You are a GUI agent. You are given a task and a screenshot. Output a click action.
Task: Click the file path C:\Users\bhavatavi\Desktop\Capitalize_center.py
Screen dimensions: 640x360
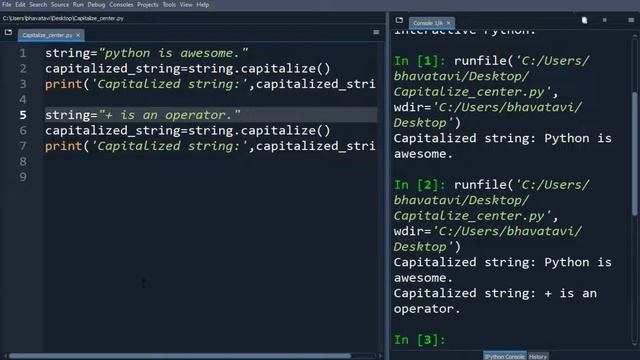point(63,18)
